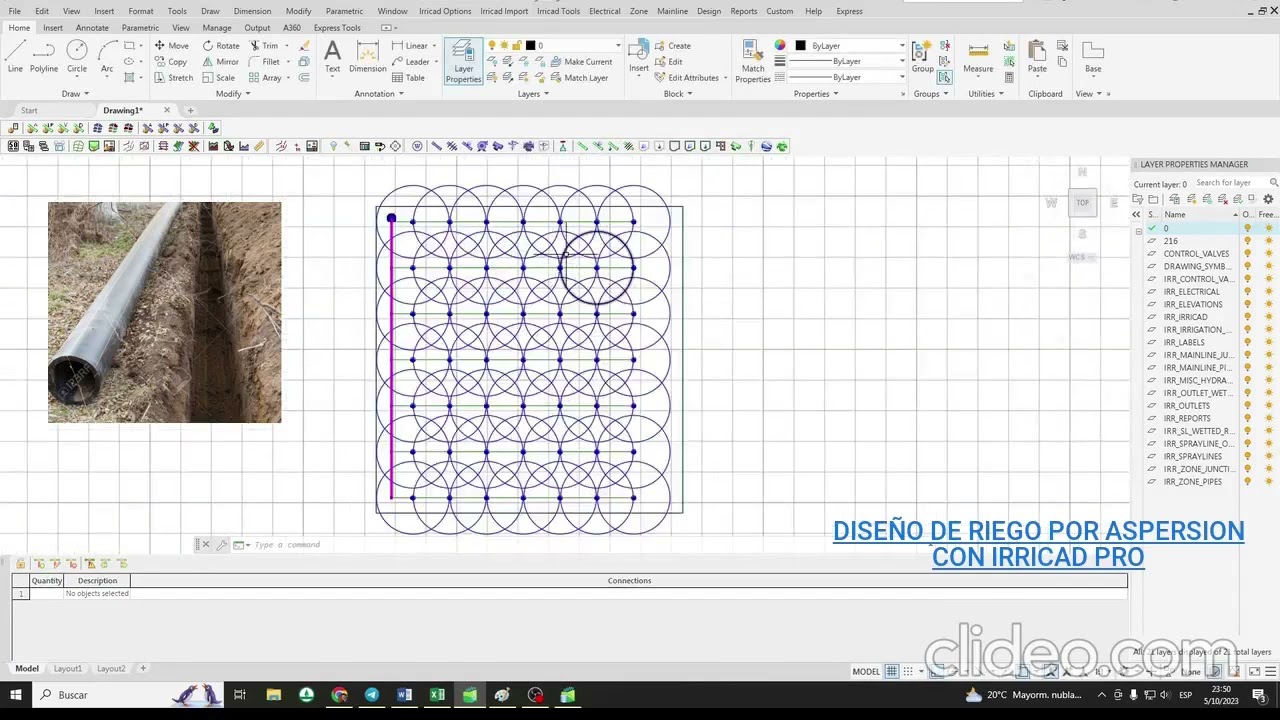Click Match Properties tool
The height and width of the screenshot is (720, 1280).
coord(753,61)
